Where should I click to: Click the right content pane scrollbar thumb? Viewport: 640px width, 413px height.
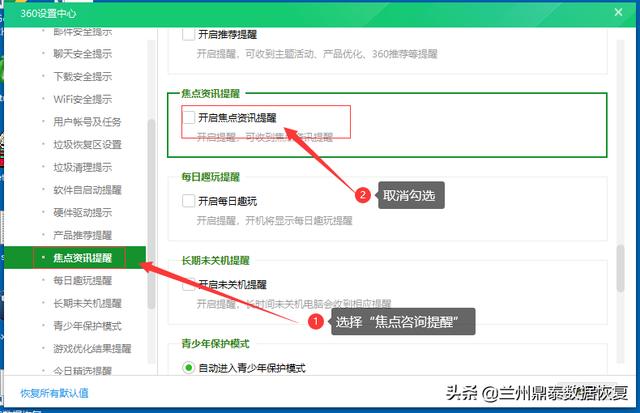620,268
